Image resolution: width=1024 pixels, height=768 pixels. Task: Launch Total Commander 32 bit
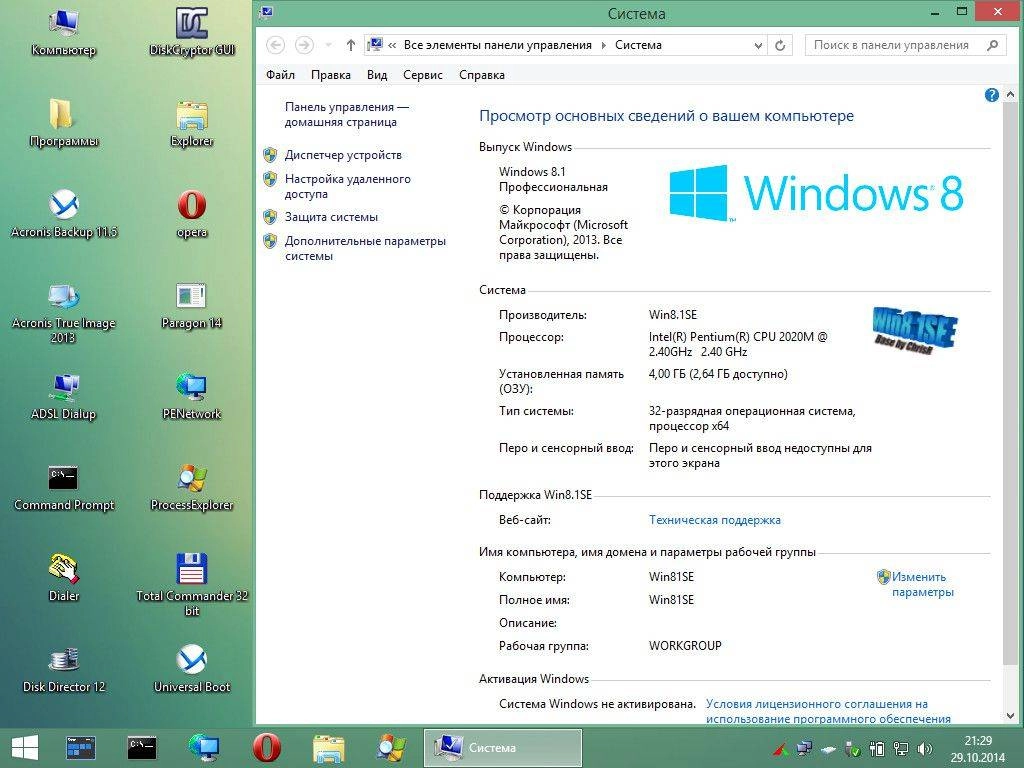coord(191,584)
